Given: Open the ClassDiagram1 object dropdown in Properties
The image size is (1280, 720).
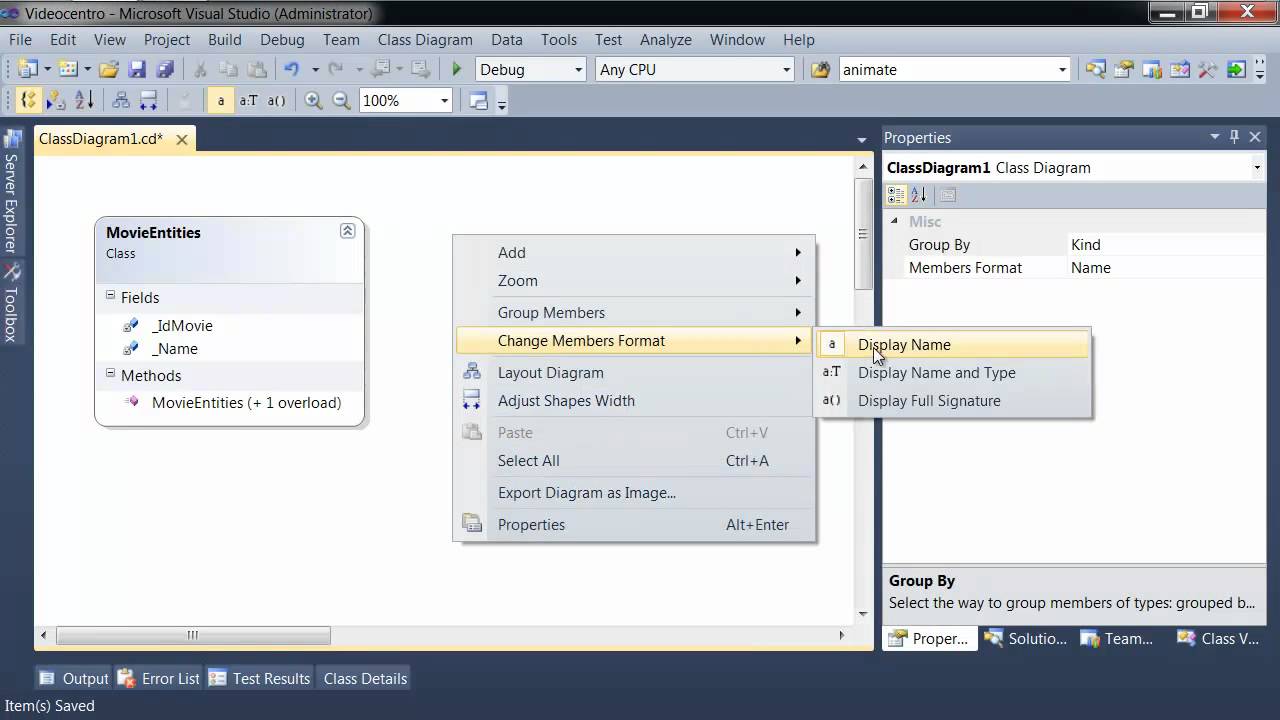Looking at the screenshot, I should [1257, 168].
